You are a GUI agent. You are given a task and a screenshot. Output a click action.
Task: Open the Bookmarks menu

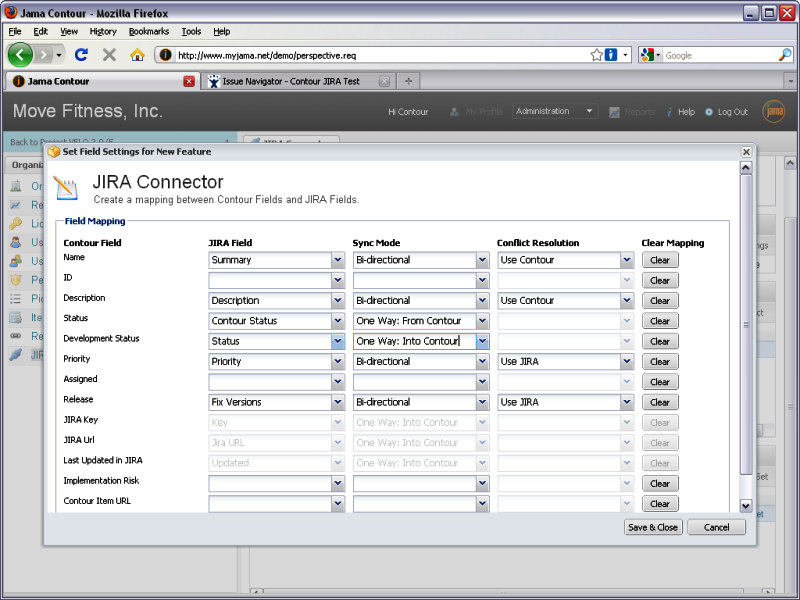point(148,31)
